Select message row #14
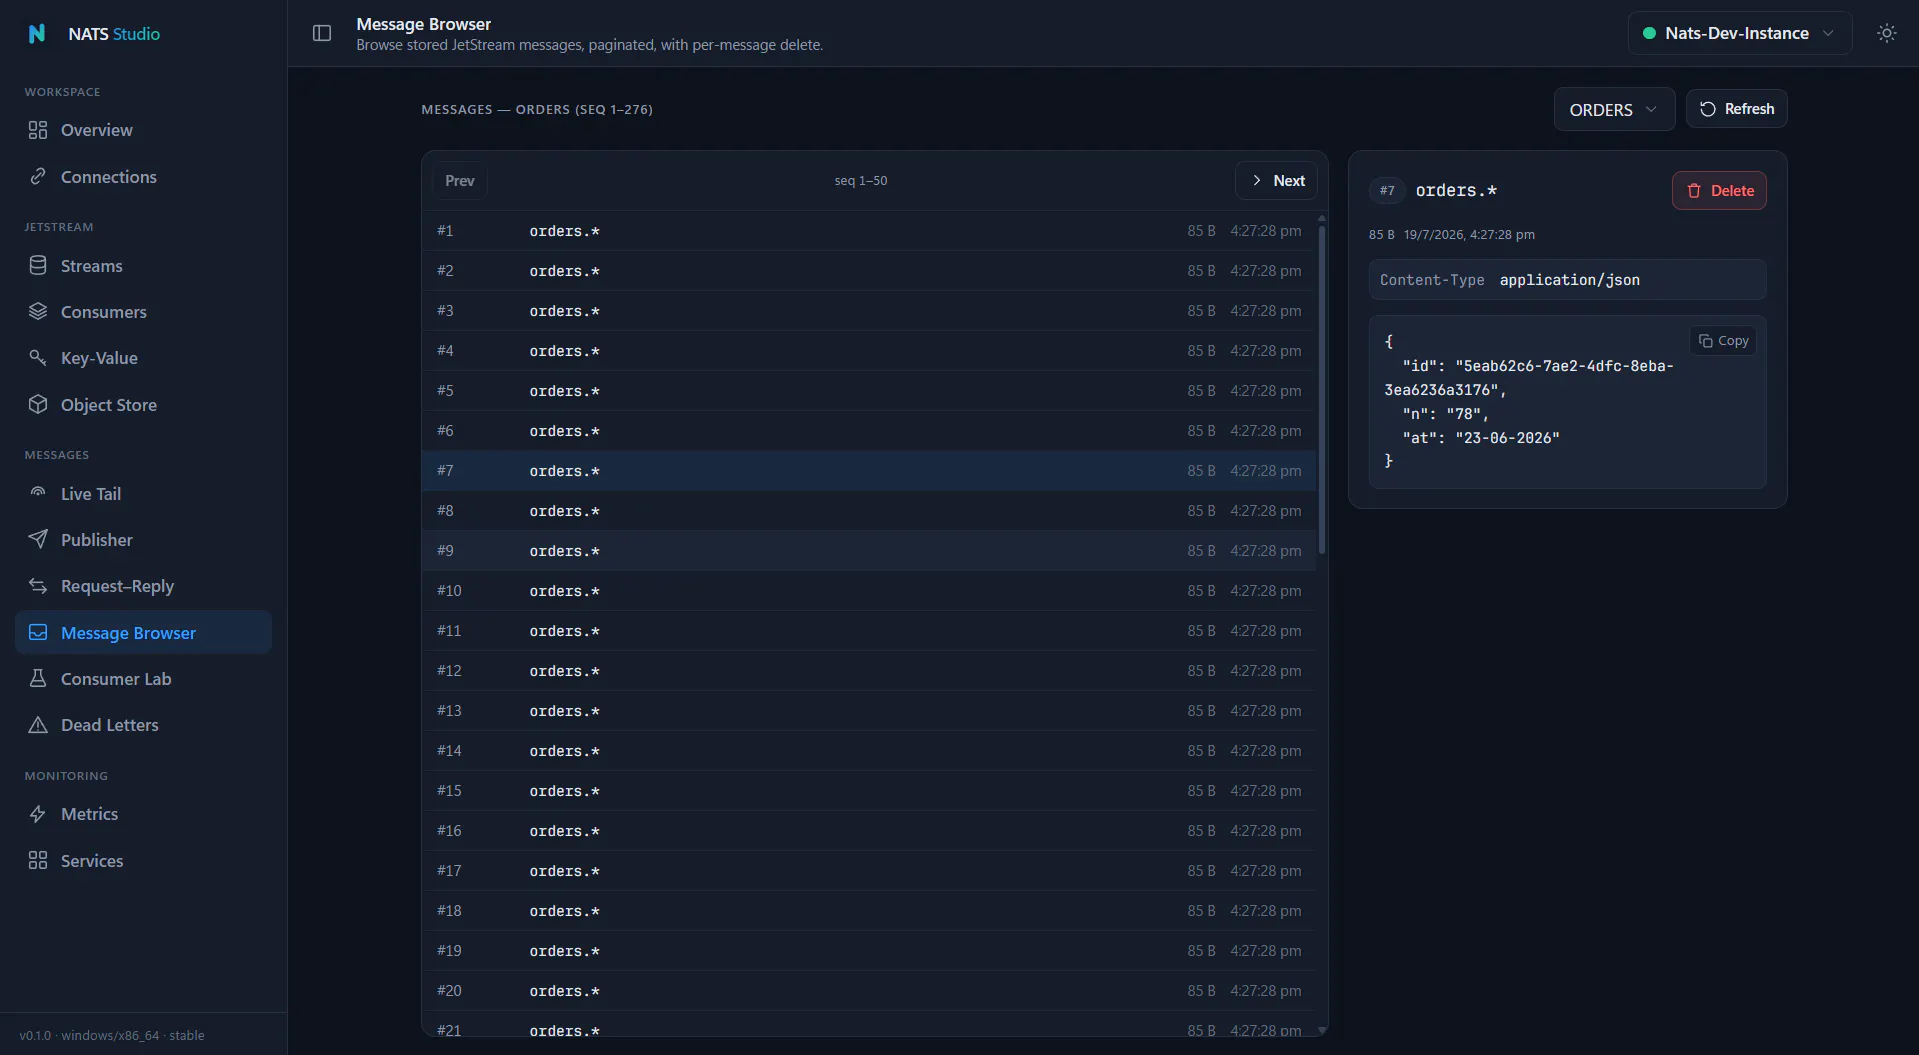Screen dimensions: 1919x1055 (869, 750)
